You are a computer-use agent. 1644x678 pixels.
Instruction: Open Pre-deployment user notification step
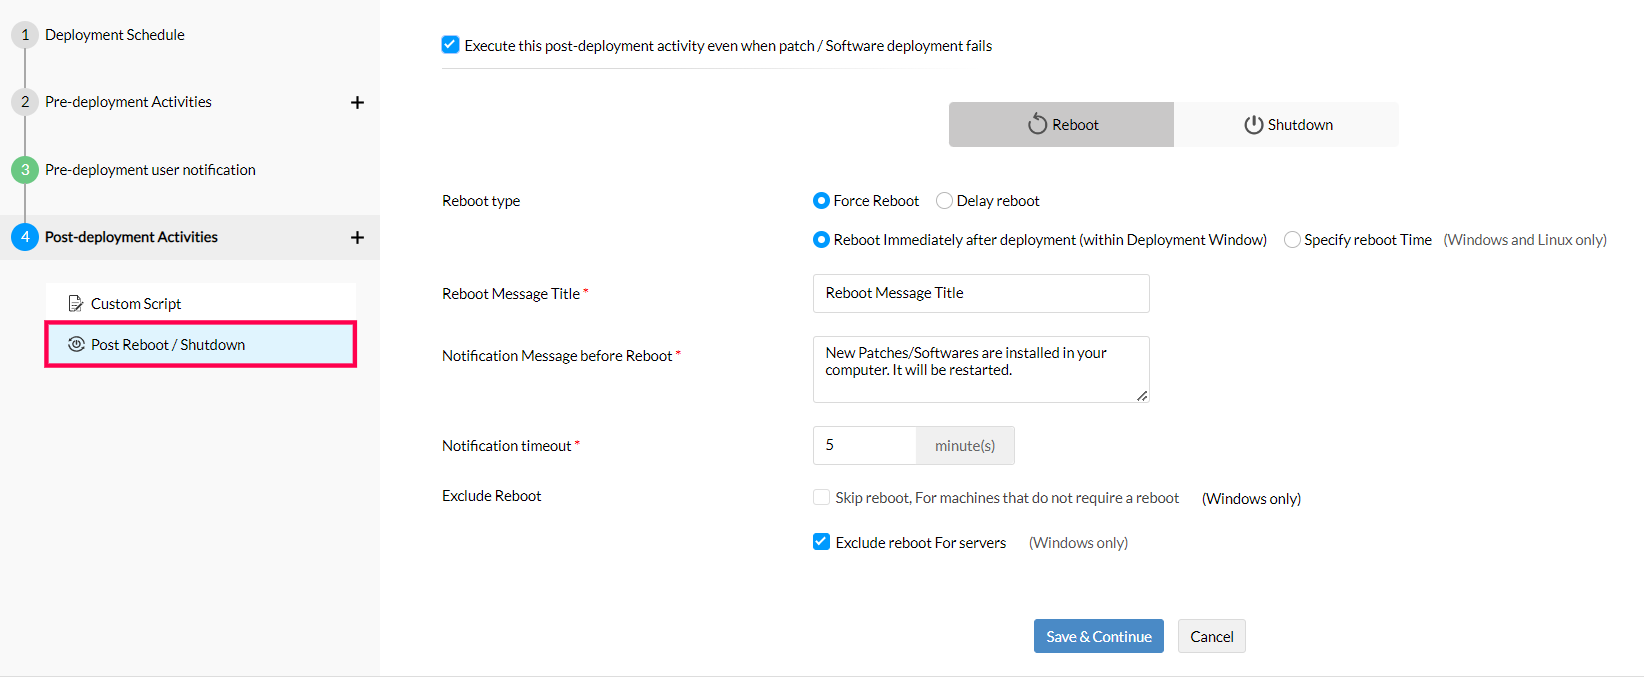(x=150, y=170)
